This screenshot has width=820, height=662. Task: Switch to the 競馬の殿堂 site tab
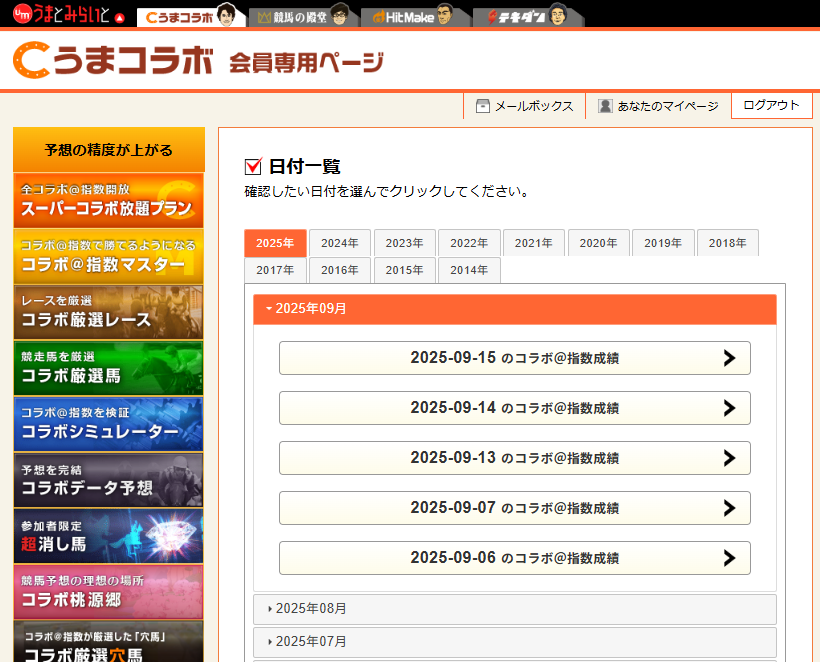303,16
